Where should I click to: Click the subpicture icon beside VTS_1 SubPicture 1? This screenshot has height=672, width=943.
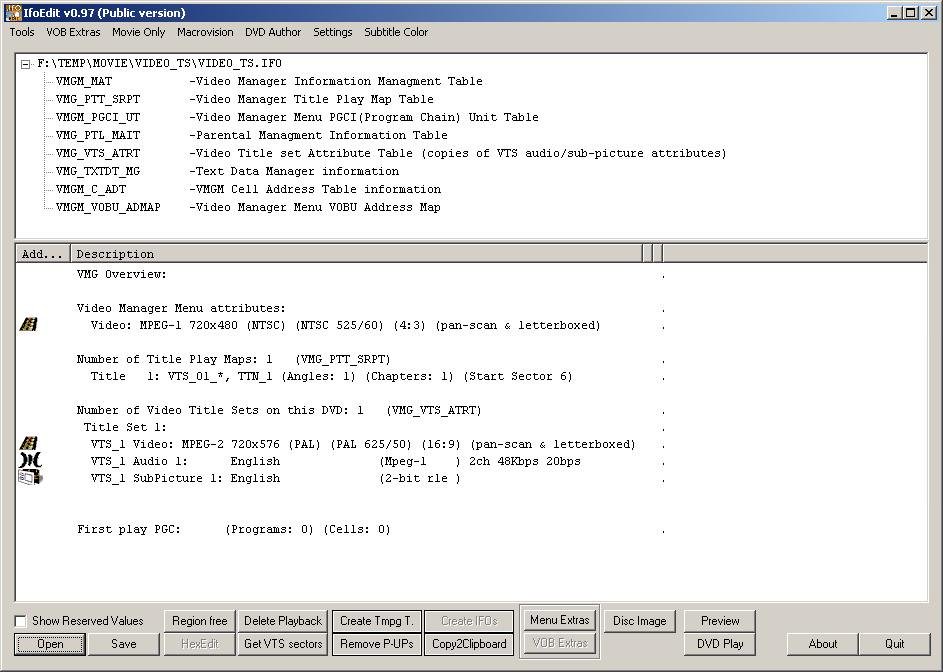[x=30, y=478]
